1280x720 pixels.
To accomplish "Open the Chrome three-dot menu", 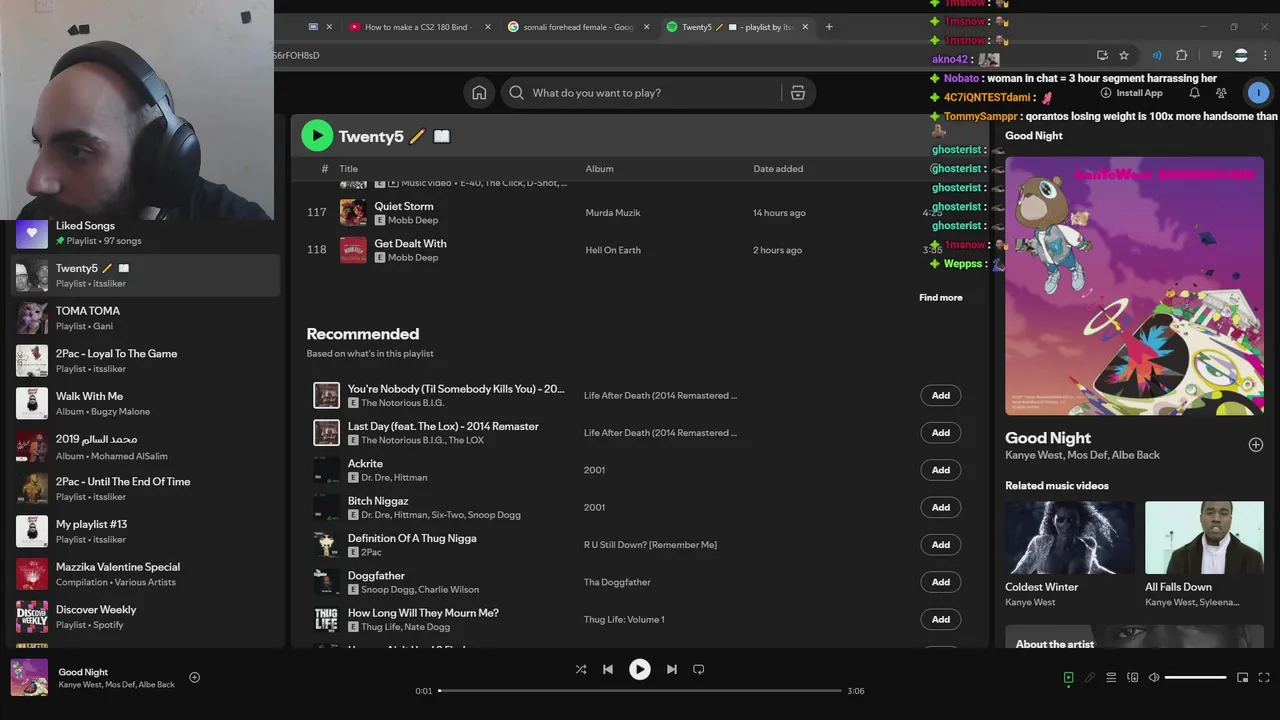I will (x=1266, y=55).
